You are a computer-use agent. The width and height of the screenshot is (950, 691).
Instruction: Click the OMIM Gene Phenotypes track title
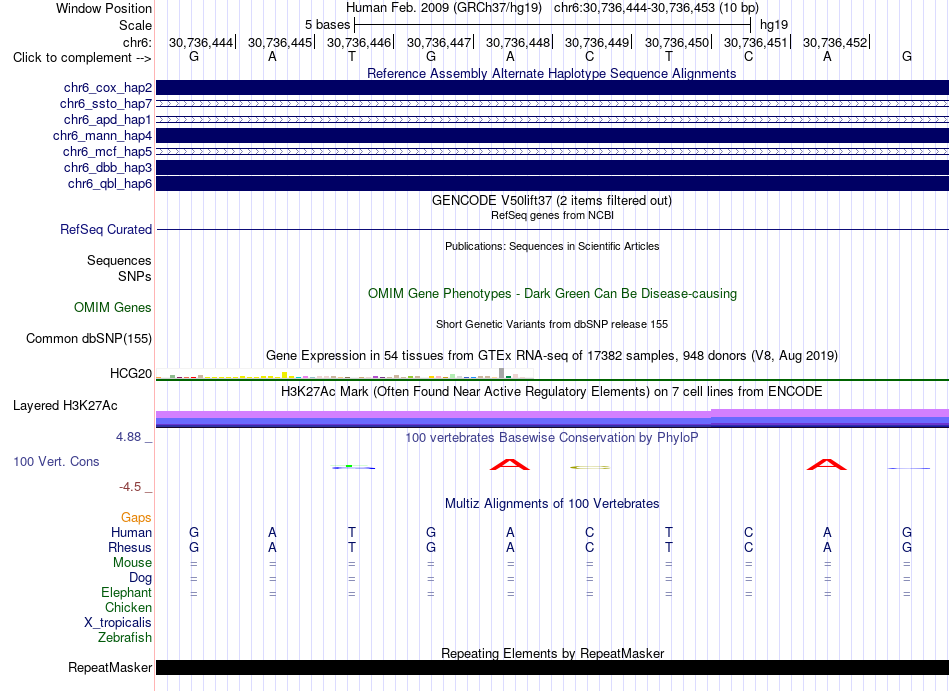[x=552, y=293]
